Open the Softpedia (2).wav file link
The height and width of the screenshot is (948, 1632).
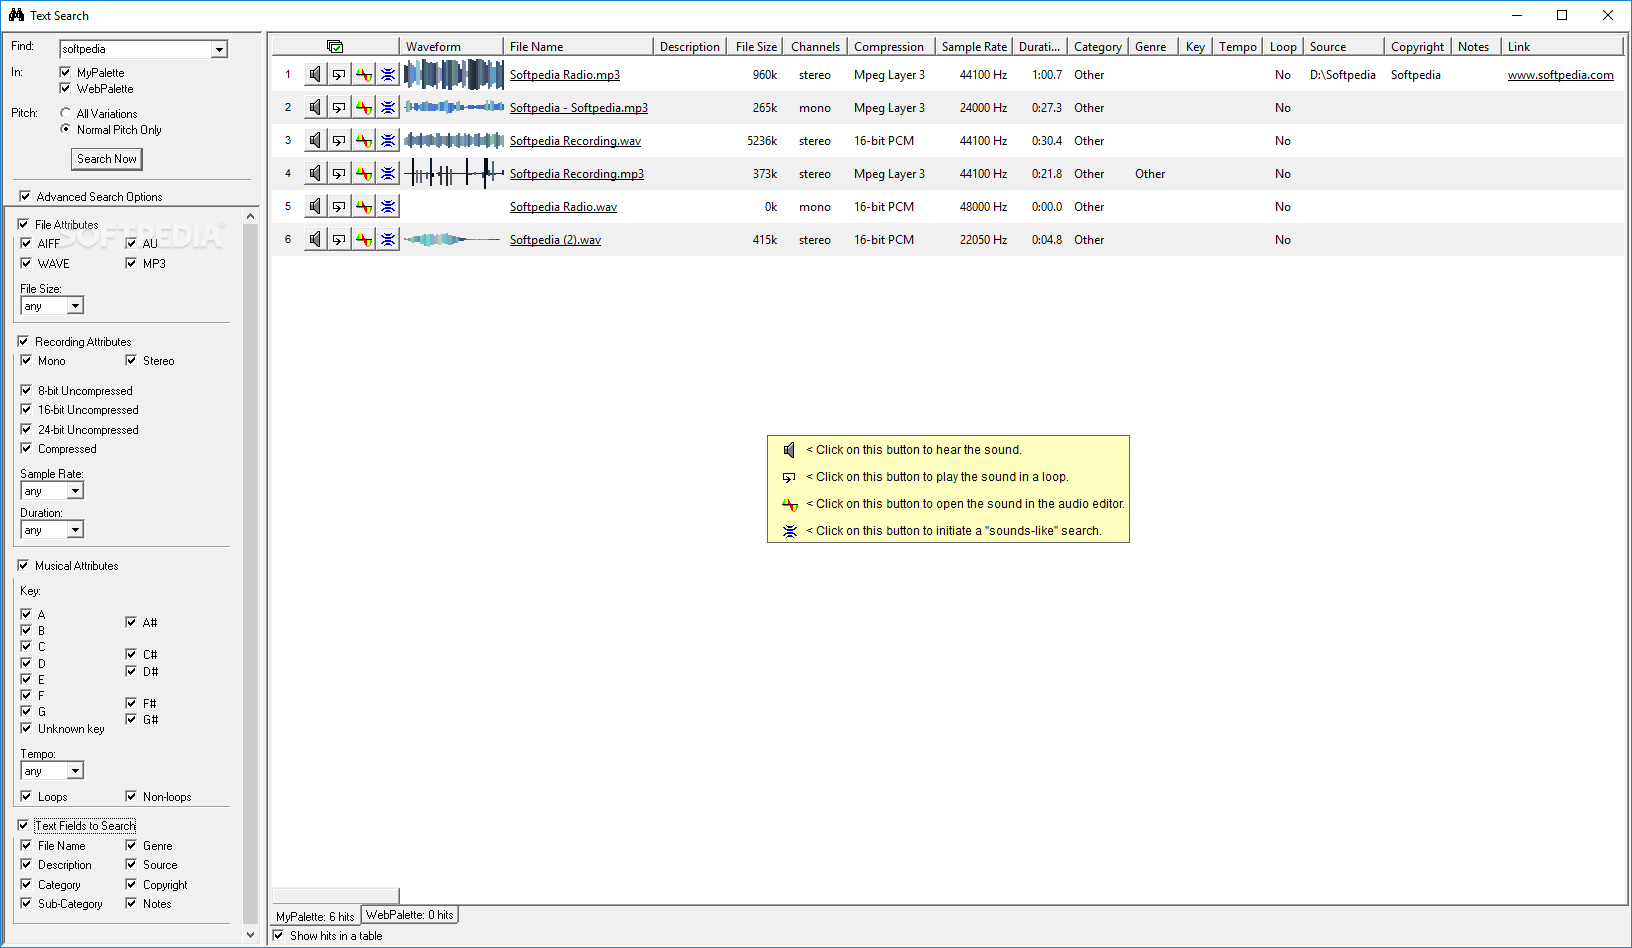(555, 240)
